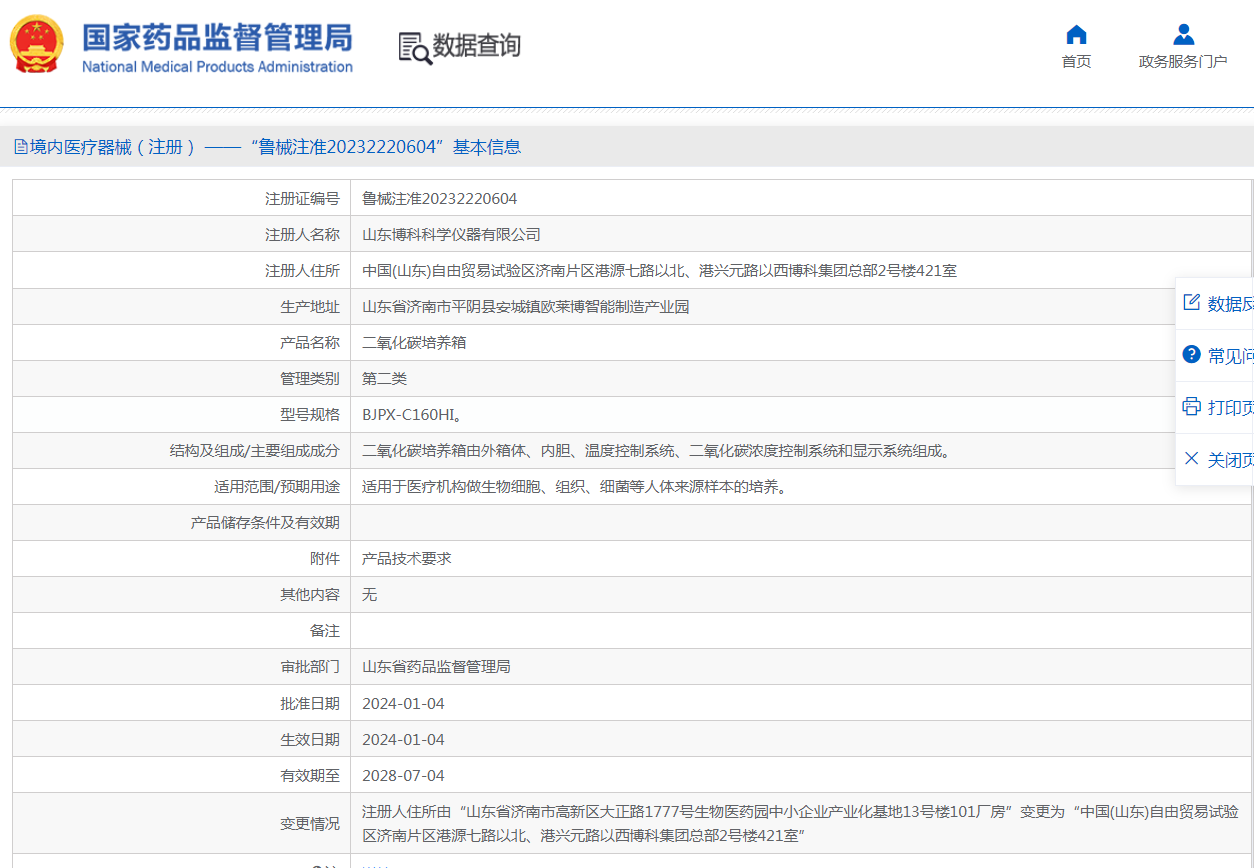Click management category value 第二类
The height and width of the screenshot is (868, 1254).
[385, 379]
